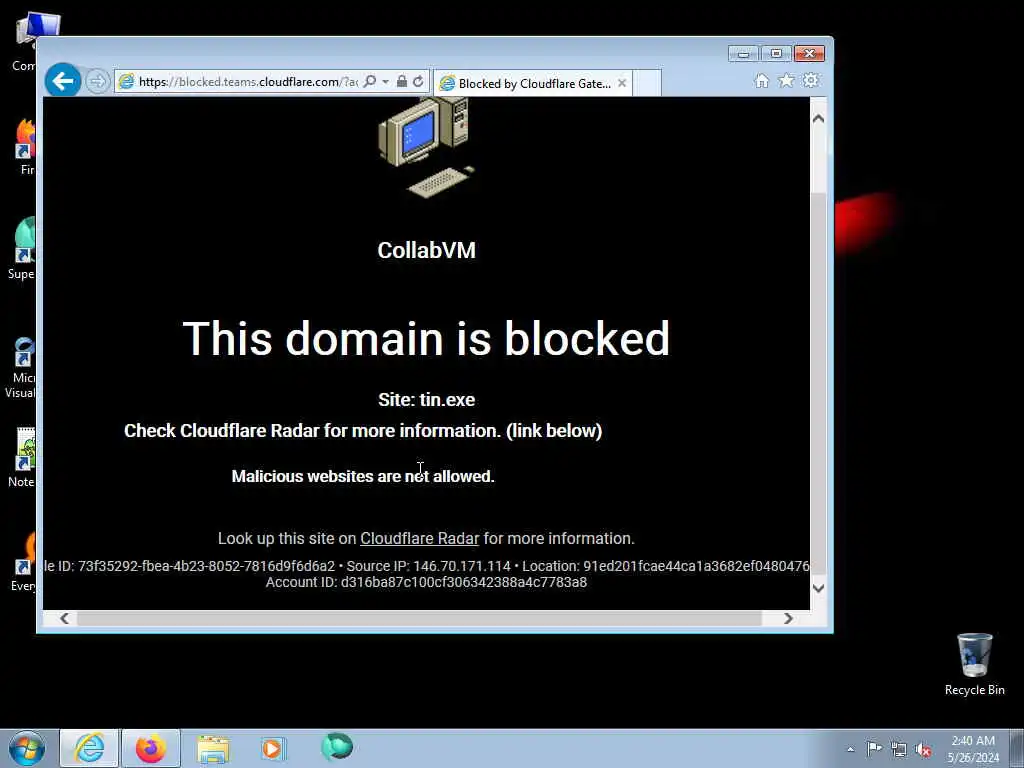Click Internet Explorer taskbar icon

click(89, 748)
